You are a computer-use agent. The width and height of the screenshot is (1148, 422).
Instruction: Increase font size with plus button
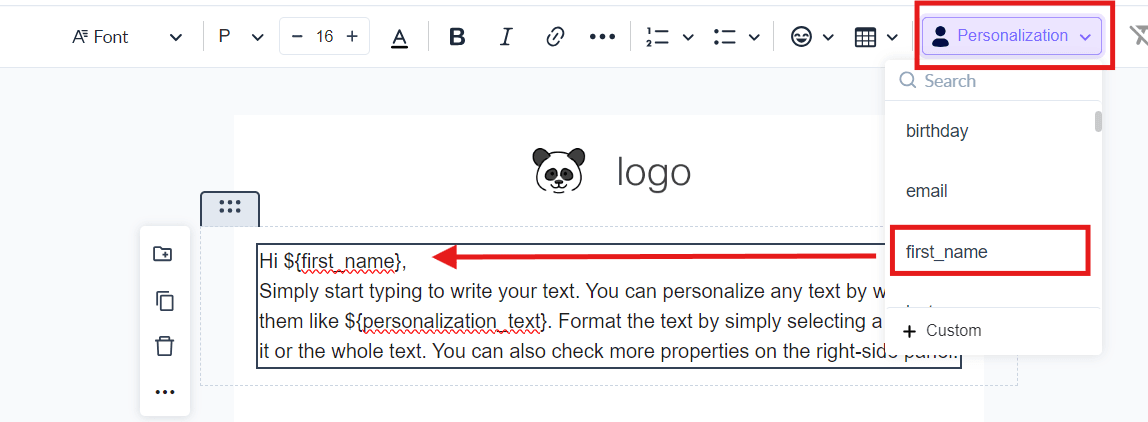coord(352,37)
